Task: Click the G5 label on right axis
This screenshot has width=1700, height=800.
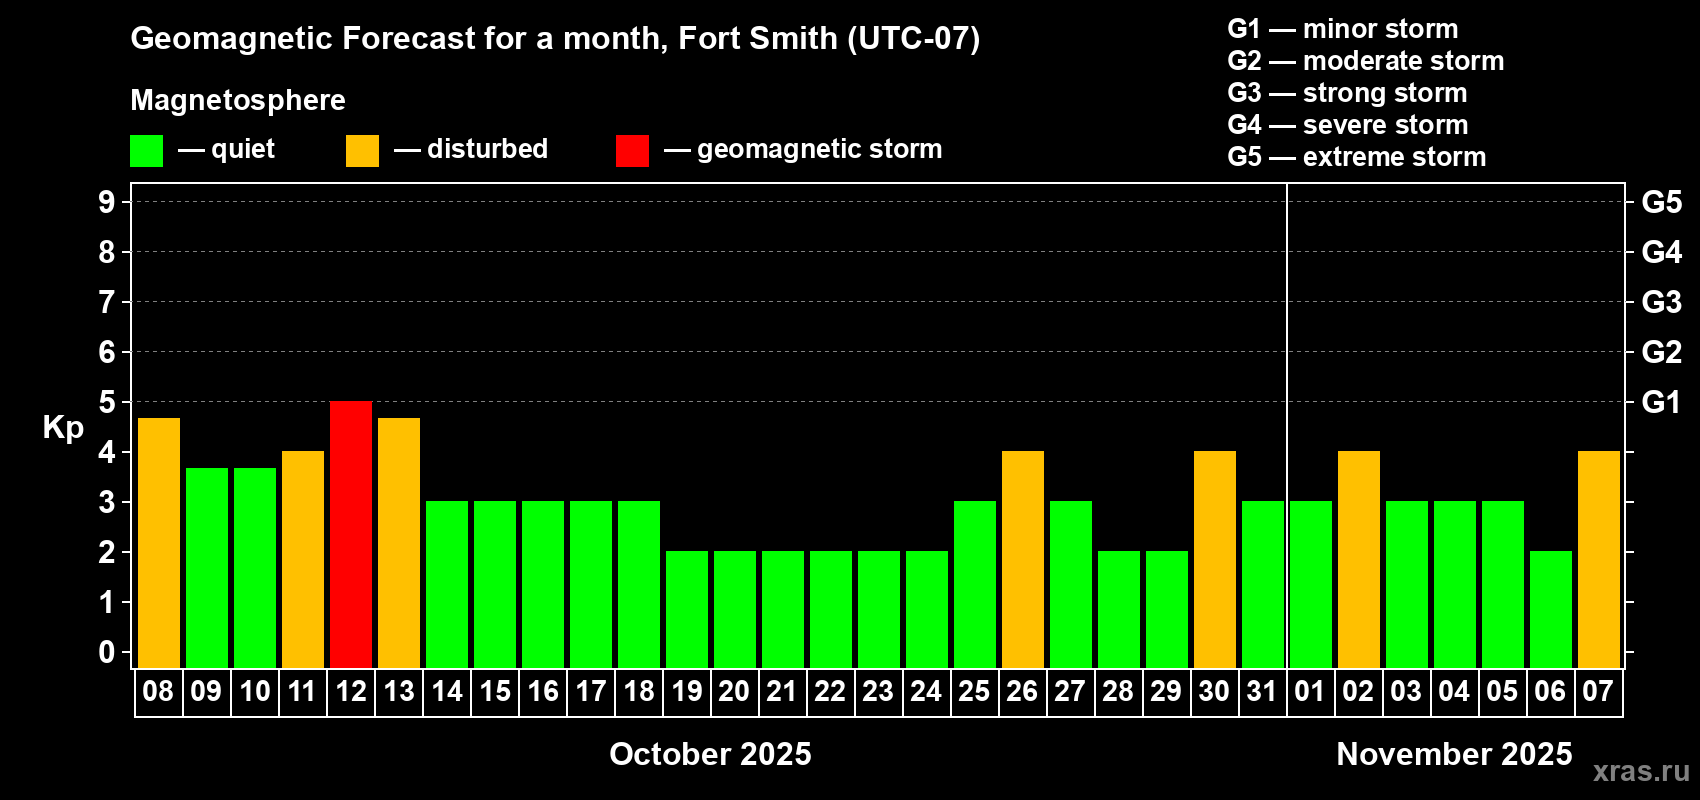Action: pyautogui.click(x=1661, y=202)
